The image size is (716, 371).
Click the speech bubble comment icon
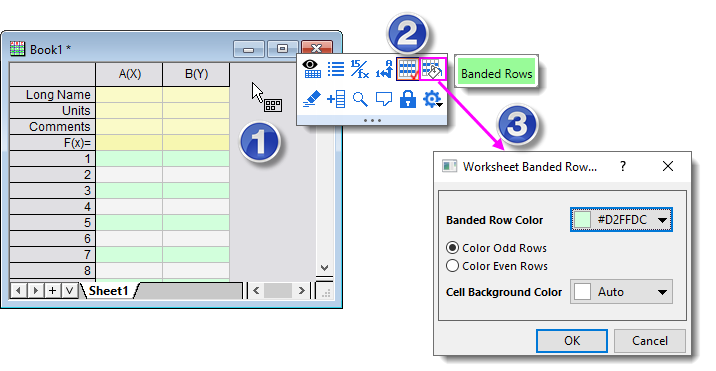pyautogui.click(x=384, y=99)
